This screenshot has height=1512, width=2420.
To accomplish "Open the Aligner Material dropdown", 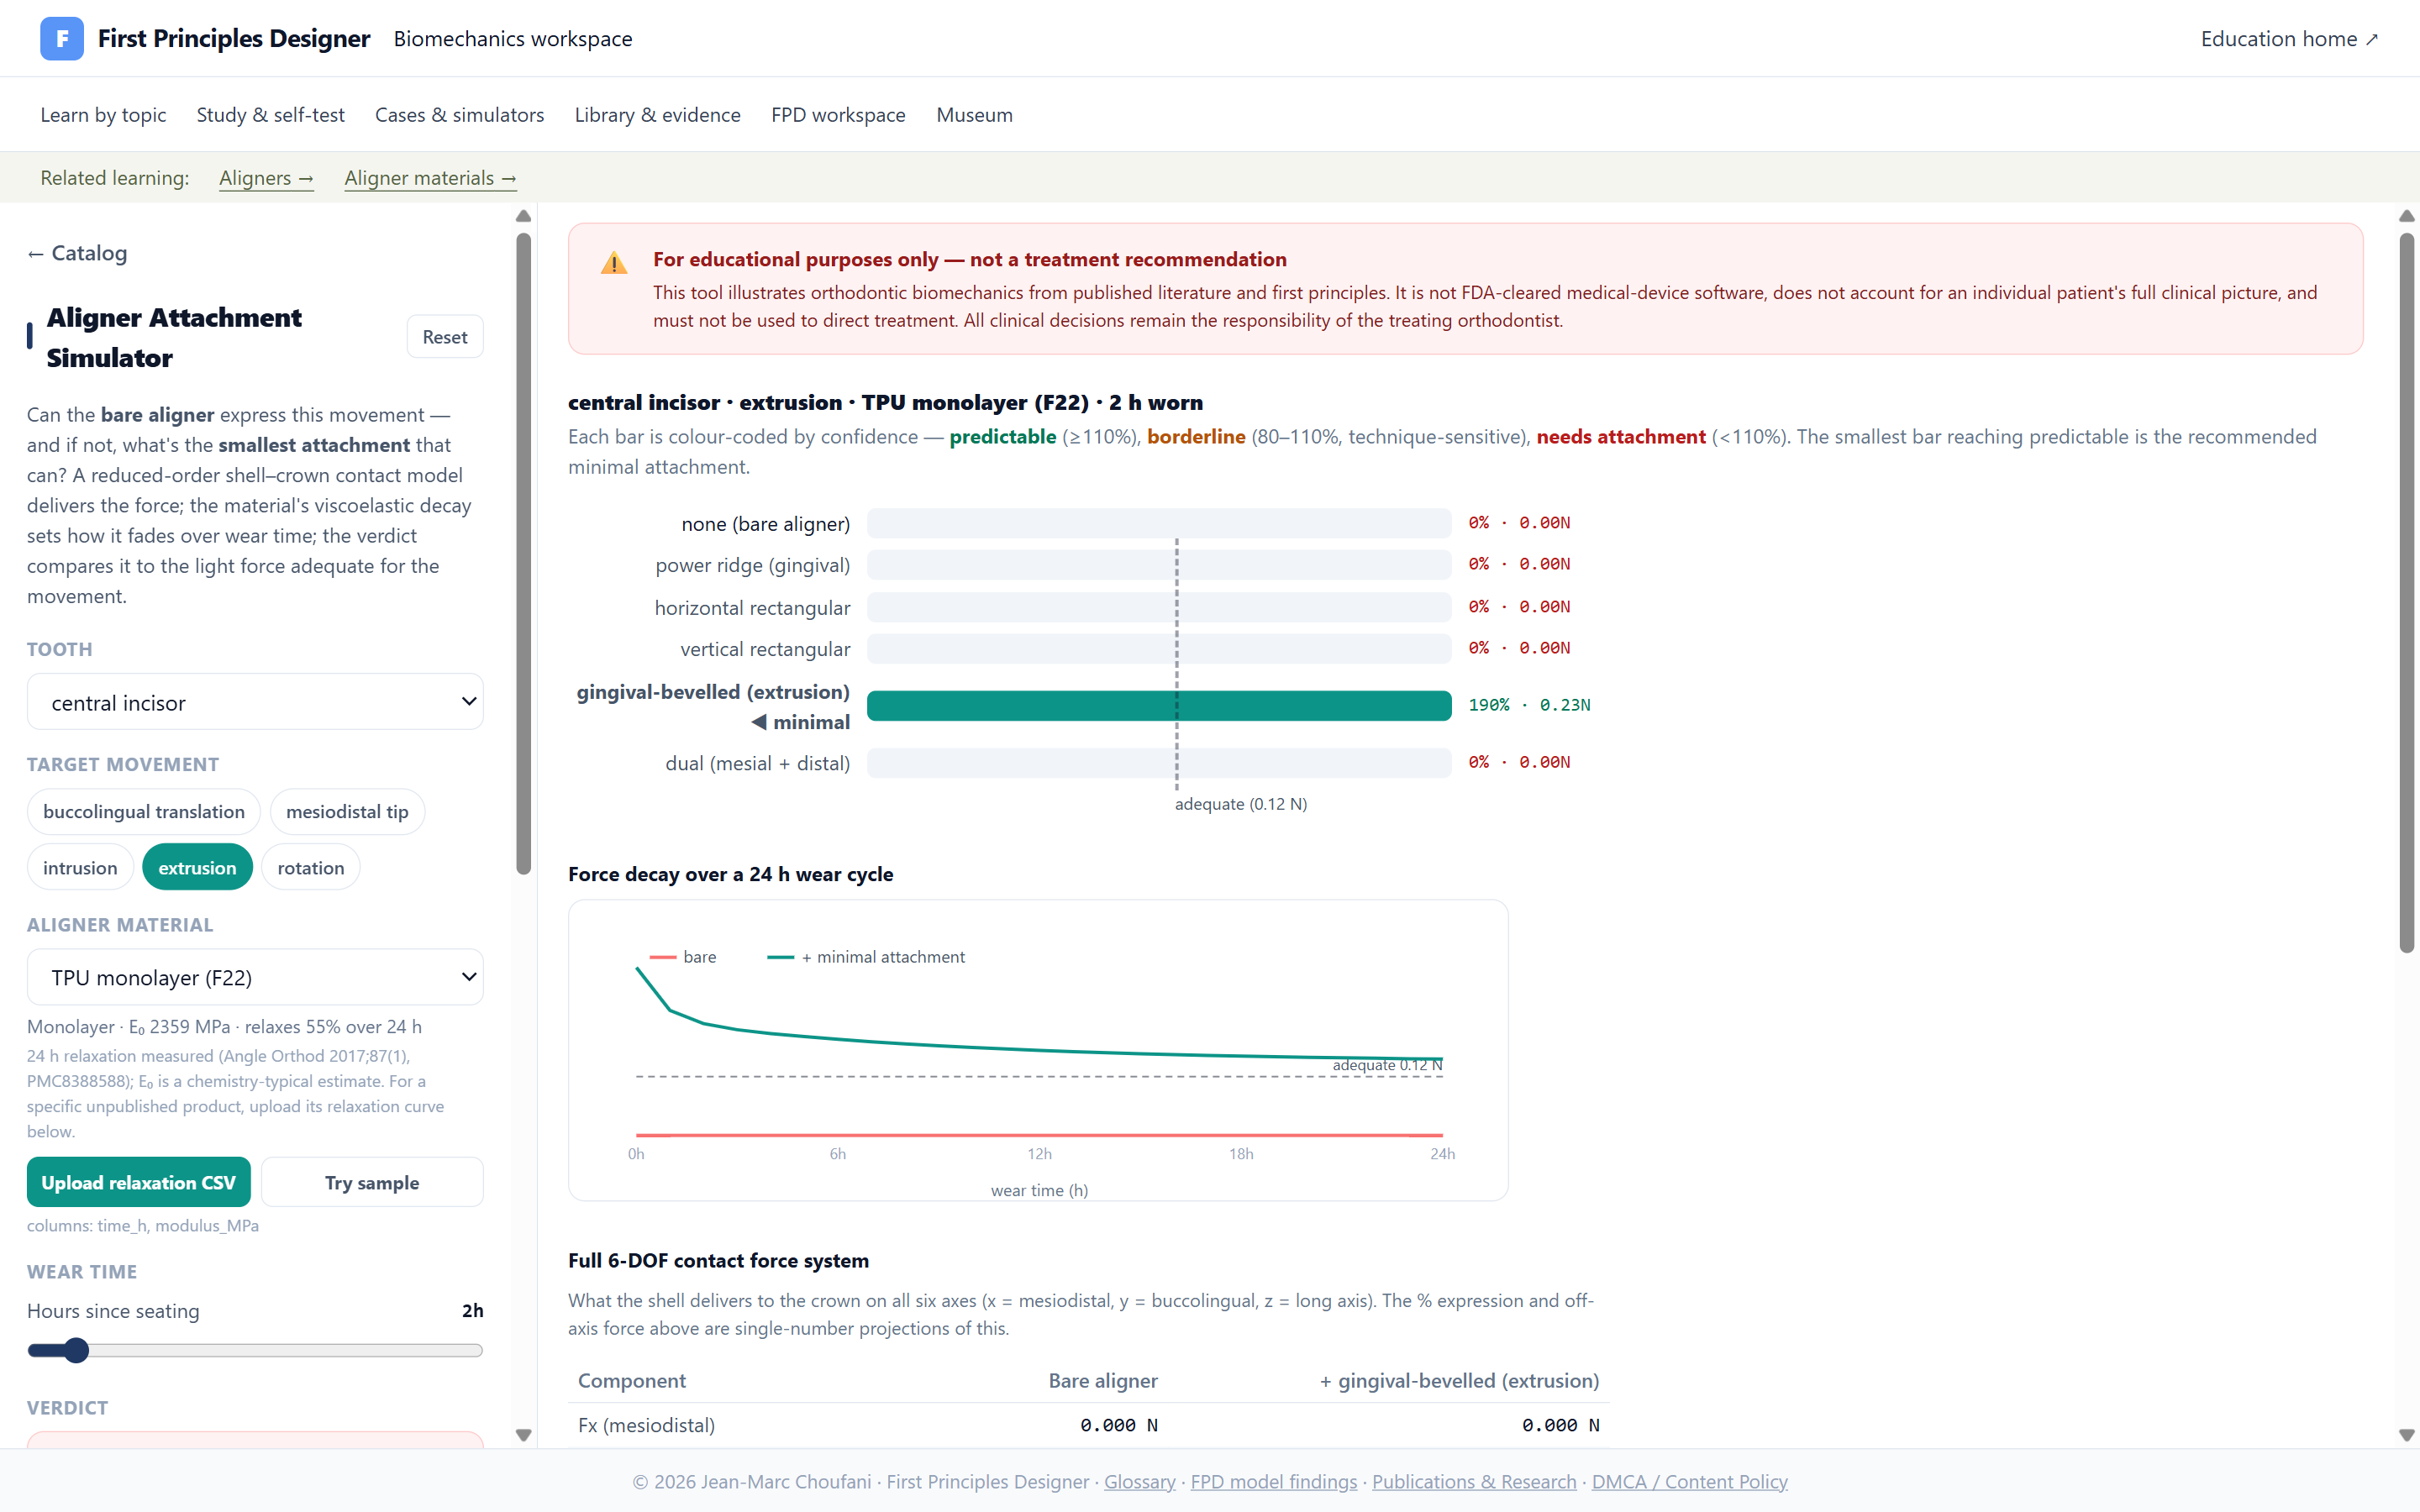I will [x=255, y=977].
